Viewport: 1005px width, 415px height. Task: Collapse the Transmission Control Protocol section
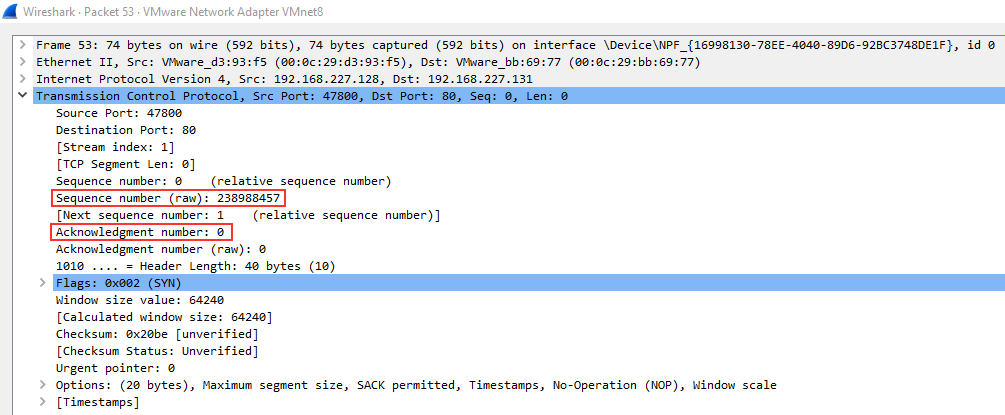[x=22, y=96]
